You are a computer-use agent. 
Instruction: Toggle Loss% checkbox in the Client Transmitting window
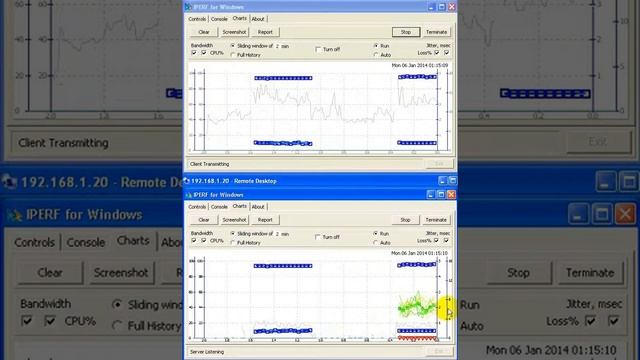(x=437, y=53)
